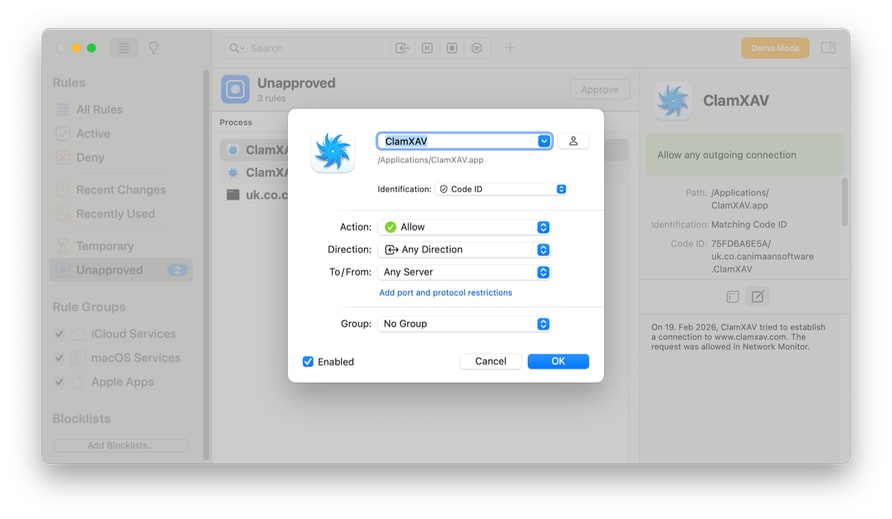Select Active in Rules sidebar

(x=121, y=134)
